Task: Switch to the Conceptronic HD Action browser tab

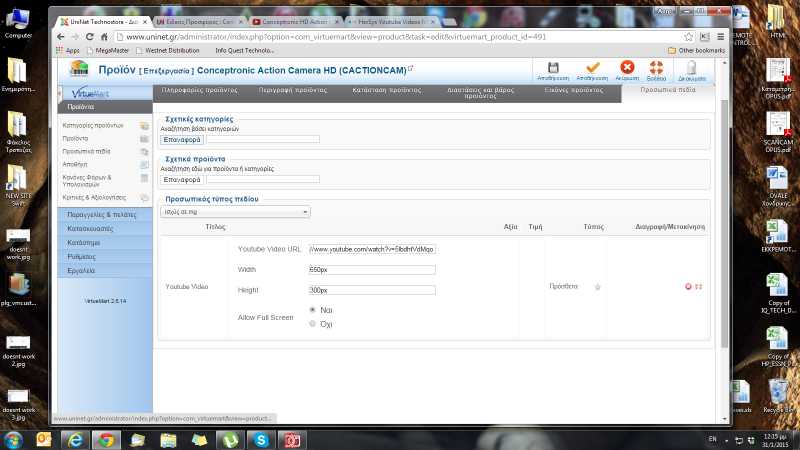Action: [x=294, y=22]
